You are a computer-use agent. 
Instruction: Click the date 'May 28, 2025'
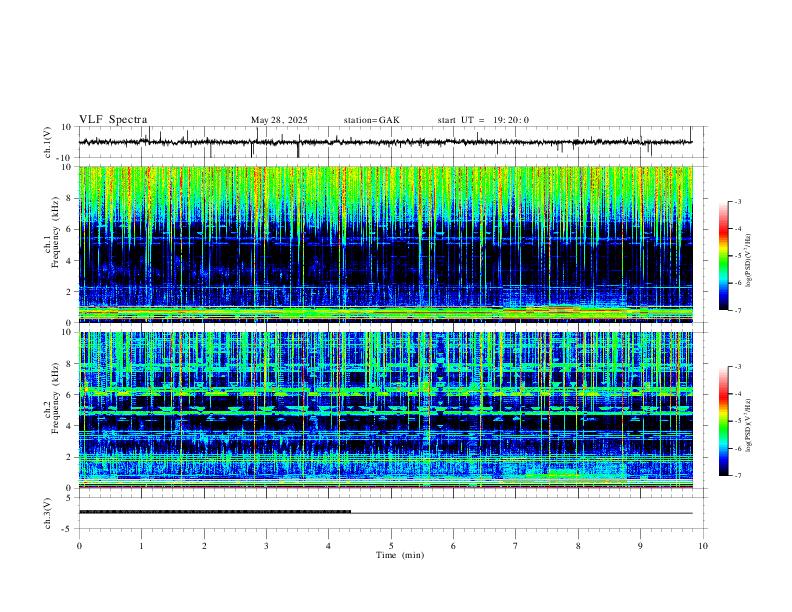tap(279, 120)
